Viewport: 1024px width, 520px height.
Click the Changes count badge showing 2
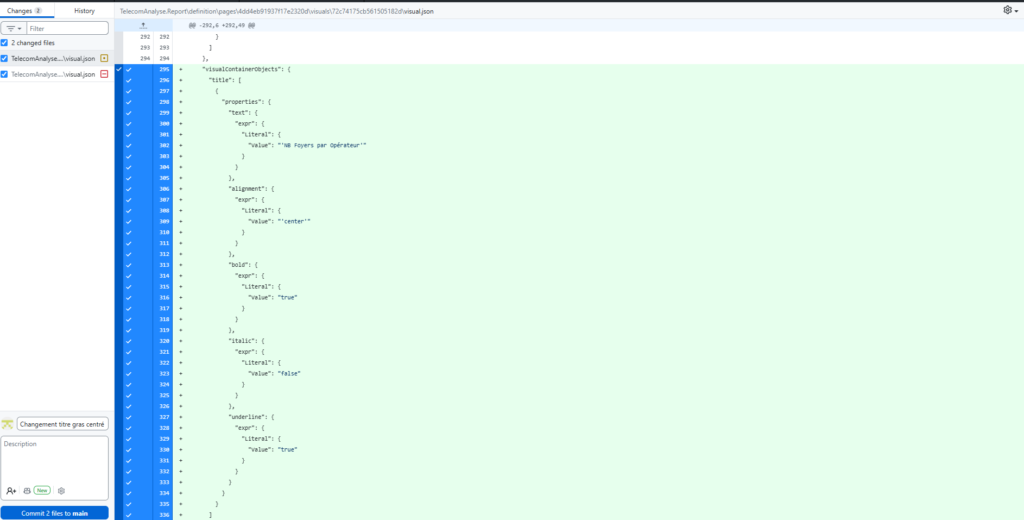point(39,10)
